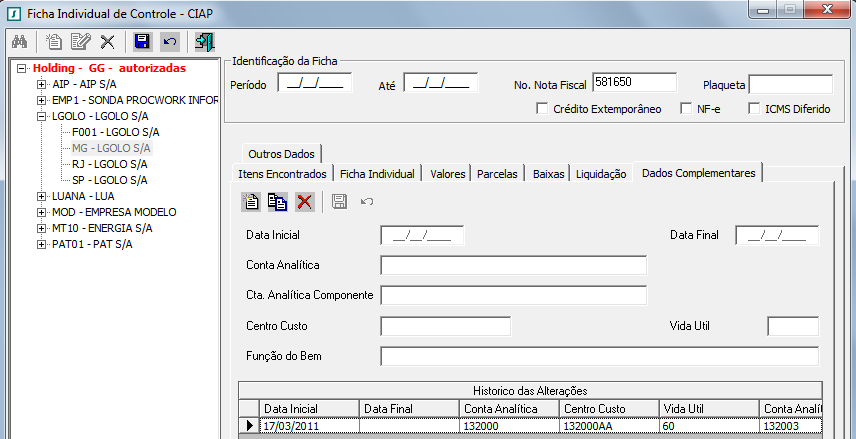This screenshot has height=439, width=856.
Task: Expand the AIP - AIP S/A tree node
Action: click(x=42, y=84)
